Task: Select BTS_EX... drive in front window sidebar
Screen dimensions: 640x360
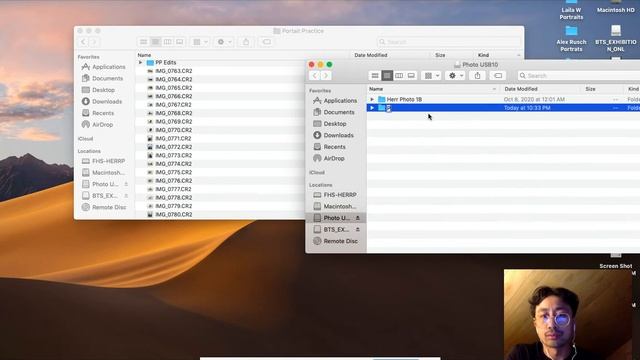Action: coord(332,229)
